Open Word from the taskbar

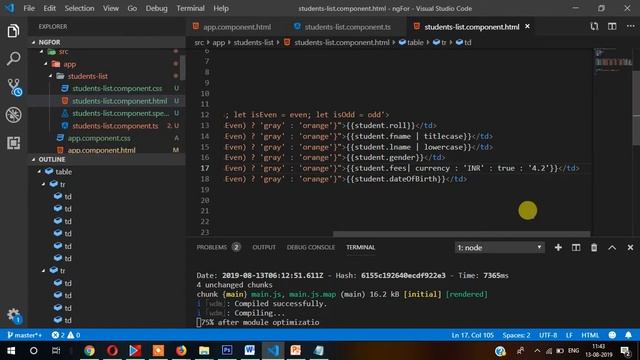coord(250,351)
